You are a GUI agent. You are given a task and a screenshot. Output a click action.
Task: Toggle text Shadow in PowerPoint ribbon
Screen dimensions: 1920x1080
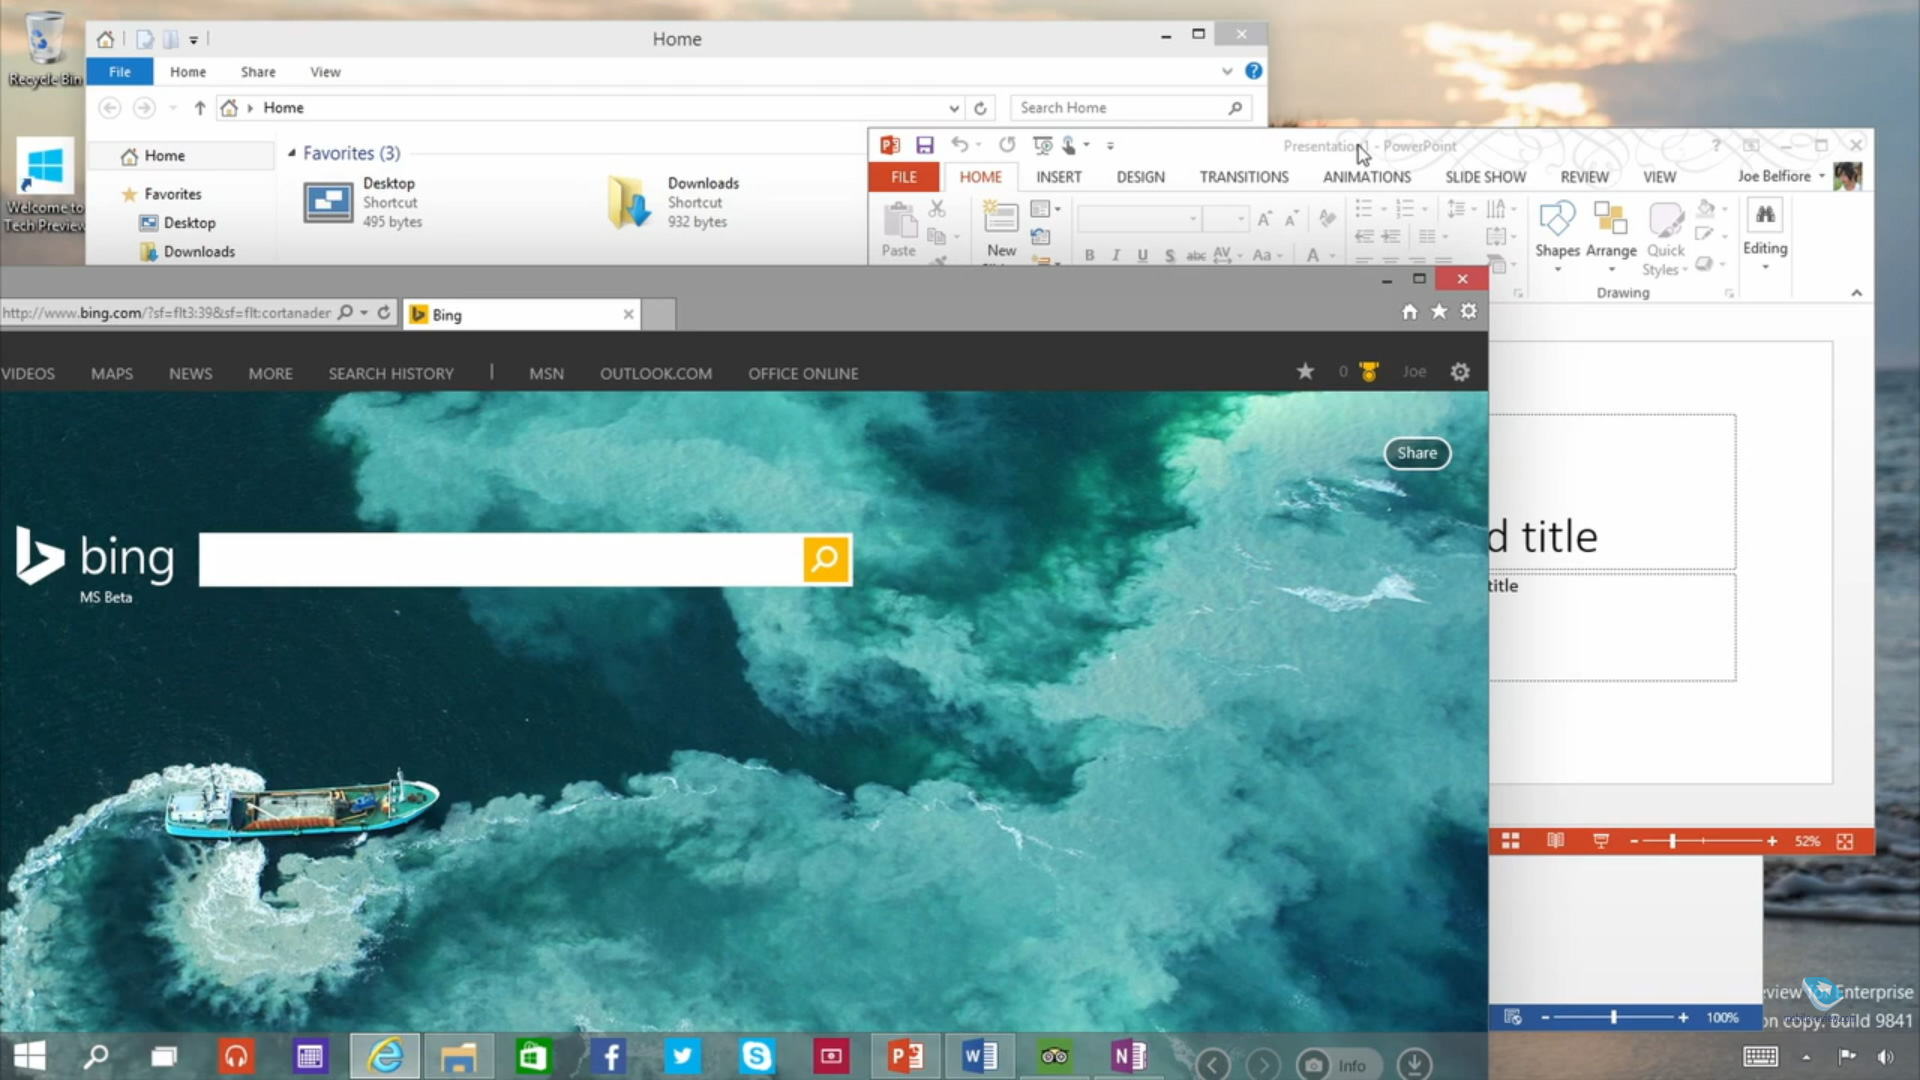pyautogui.click(x=1169, y=256)
